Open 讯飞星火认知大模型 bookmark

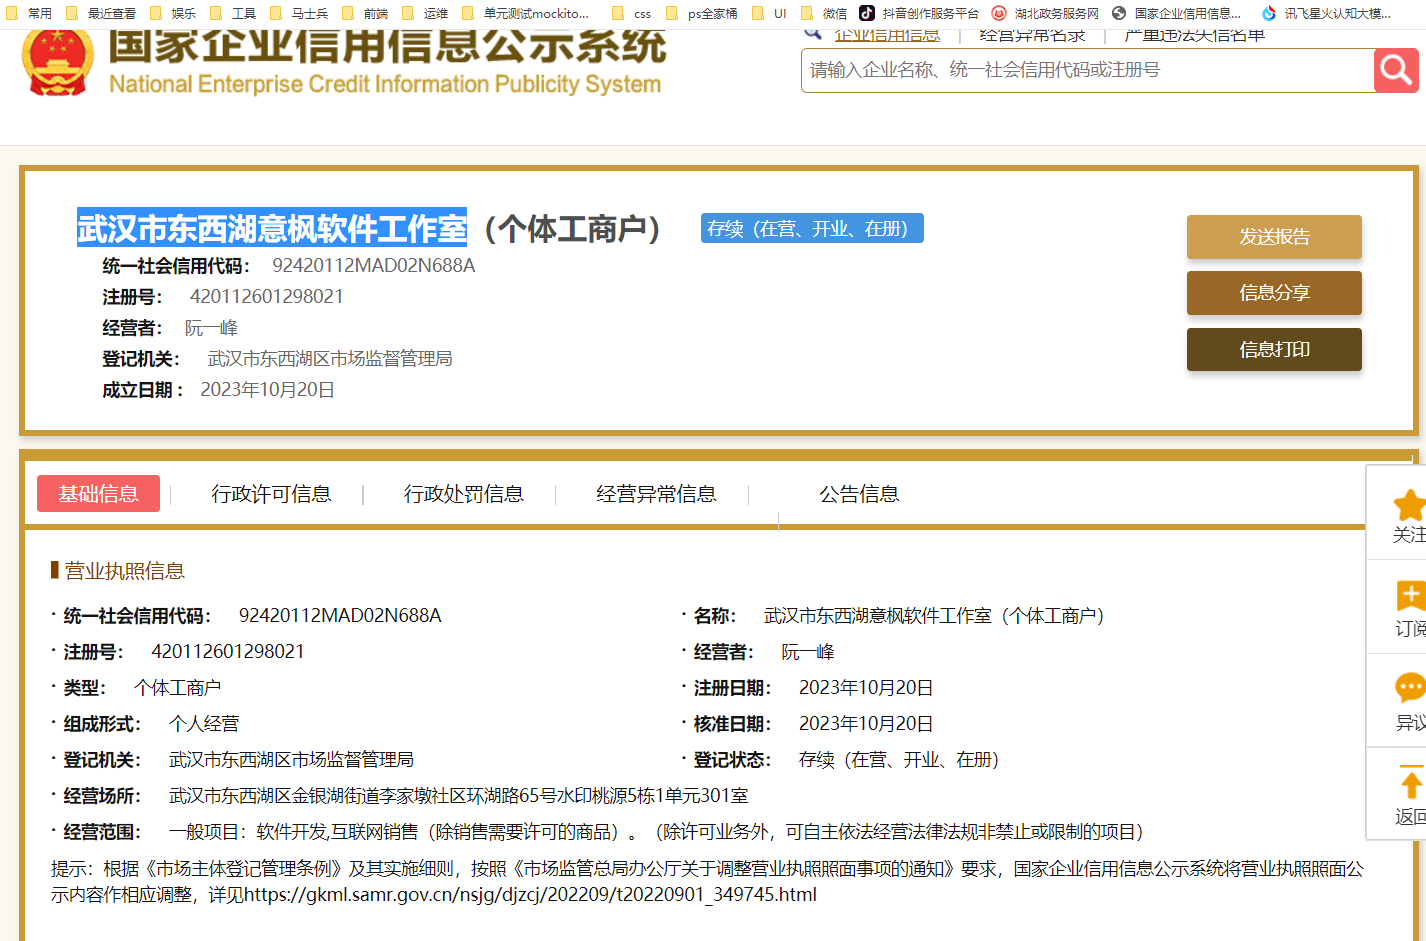(1326, 13)
